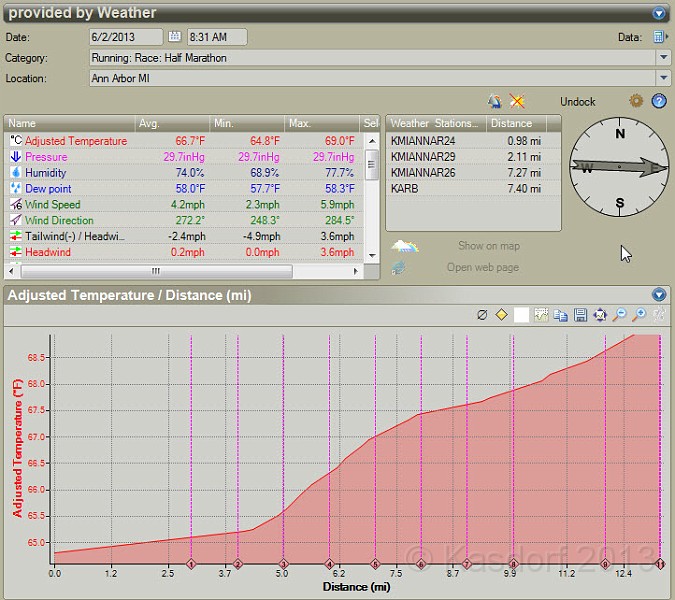Click the yellow diamond chart marker icon
Screen dimensions: 675x600
pos(501,315)
